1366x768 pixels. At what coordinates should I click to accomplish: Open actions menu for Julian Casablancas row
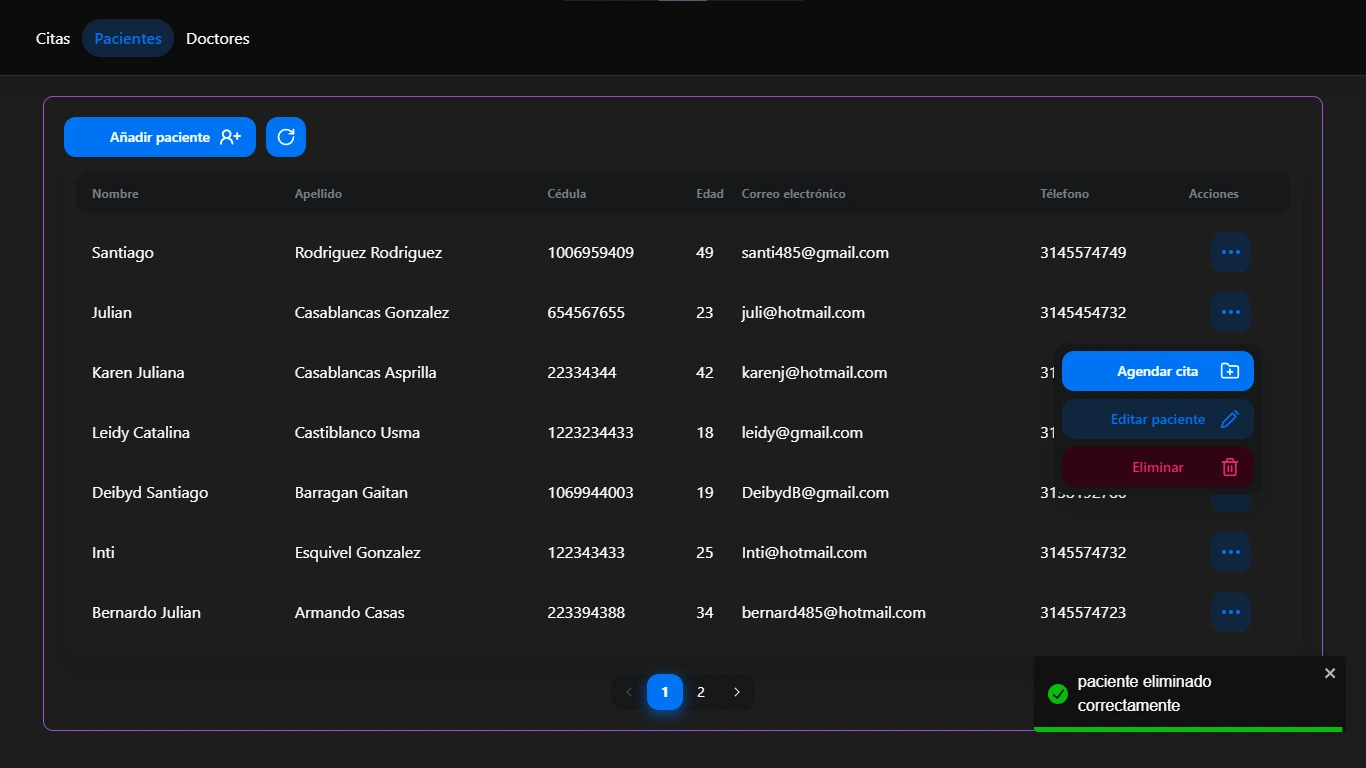(1231, 312)
